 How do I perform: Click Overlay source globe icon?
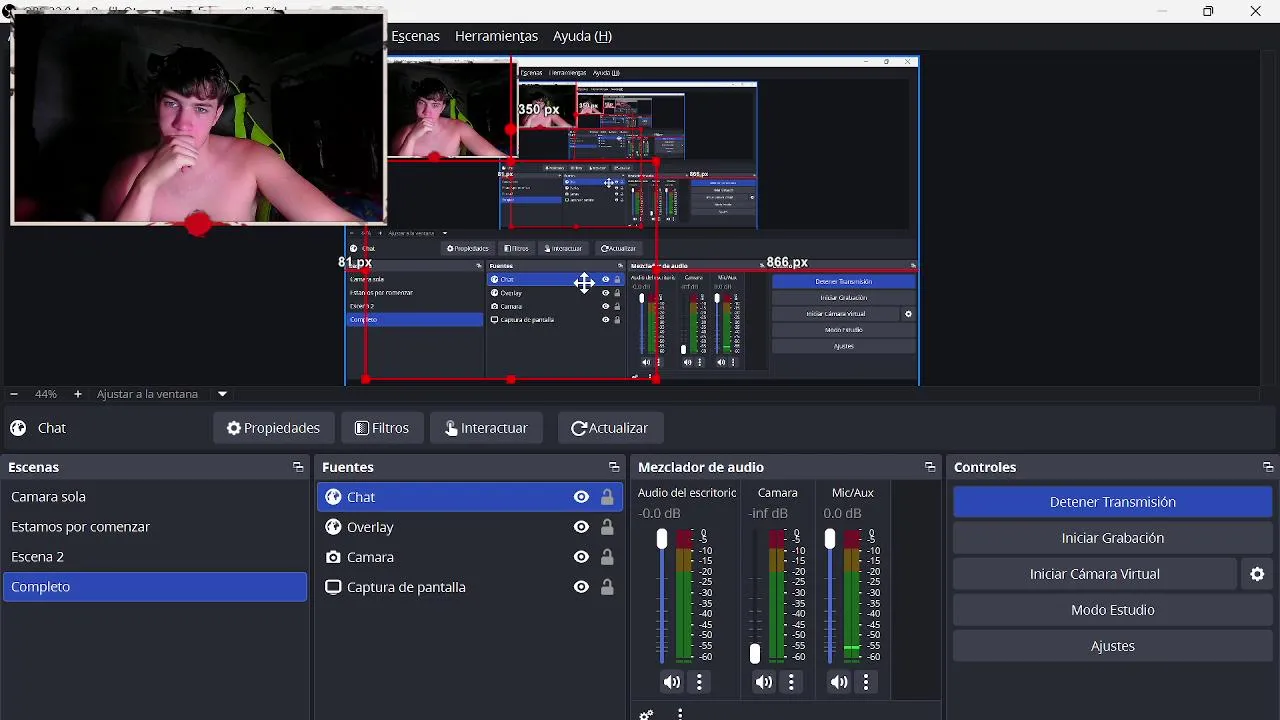point(333,527)
